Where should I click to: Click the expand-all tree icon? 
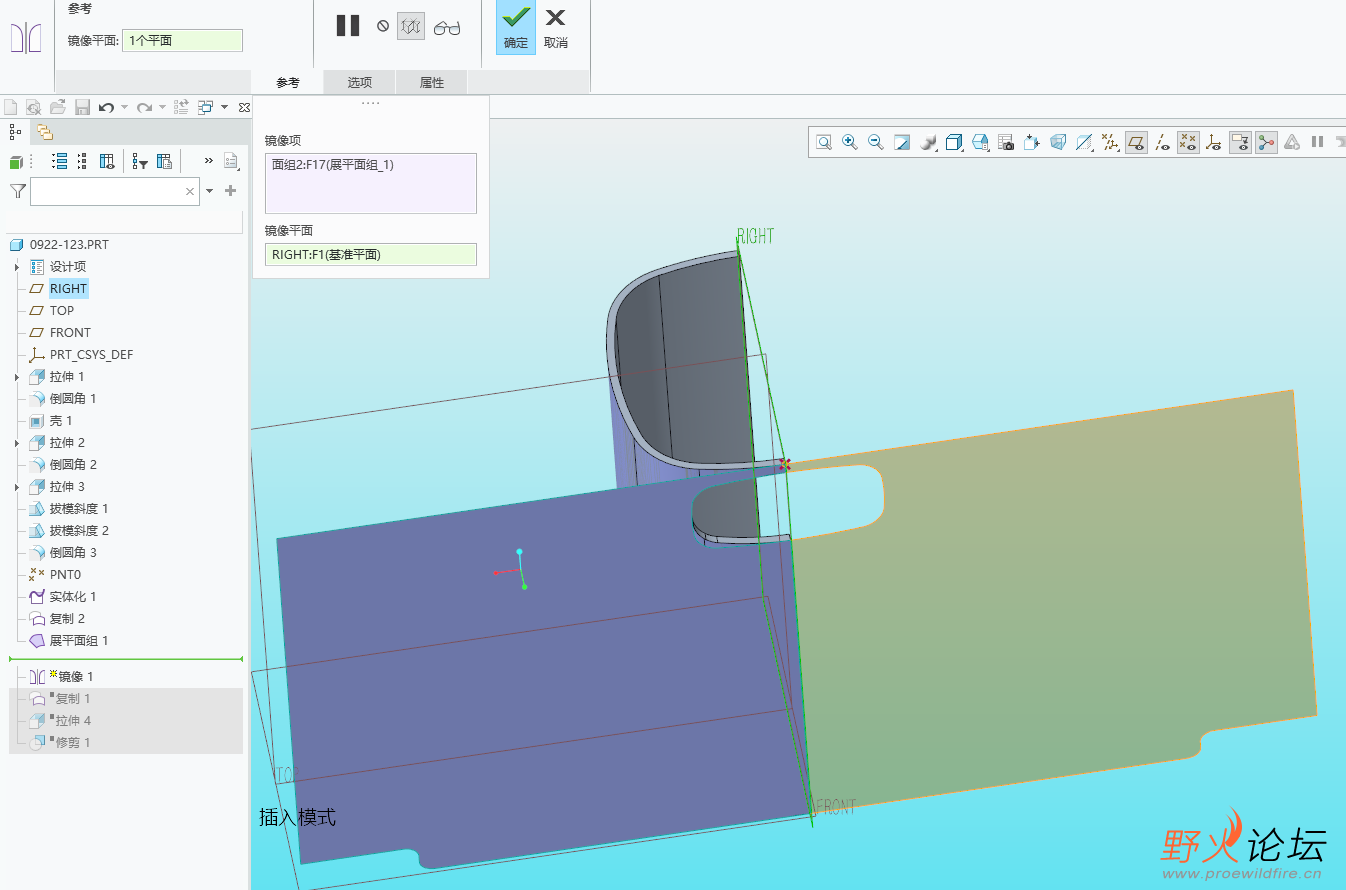click(59, 162)
